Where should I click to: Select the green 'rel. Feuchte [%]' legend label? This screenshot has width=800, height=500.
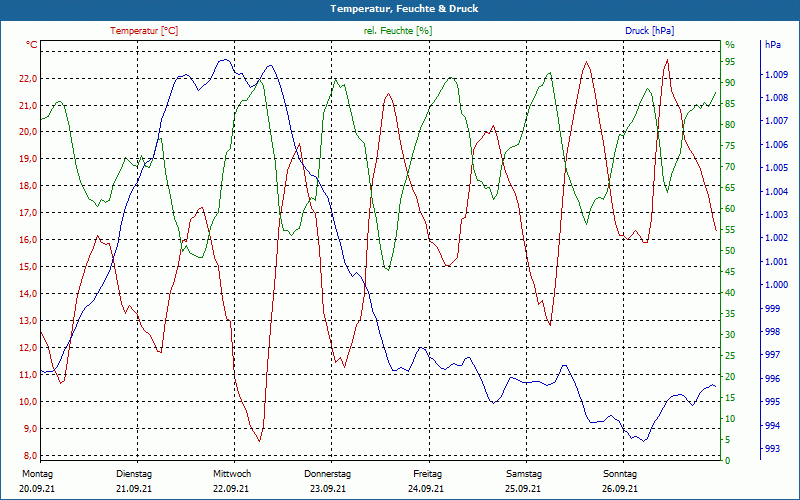point(398,31)
